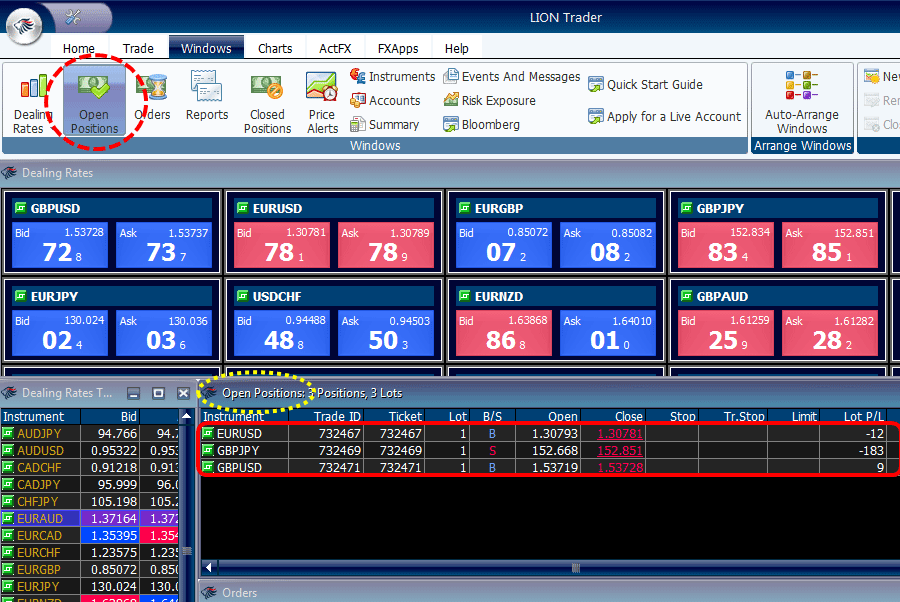Select CHFJPY in Dealing Rates table

[38, 502]
